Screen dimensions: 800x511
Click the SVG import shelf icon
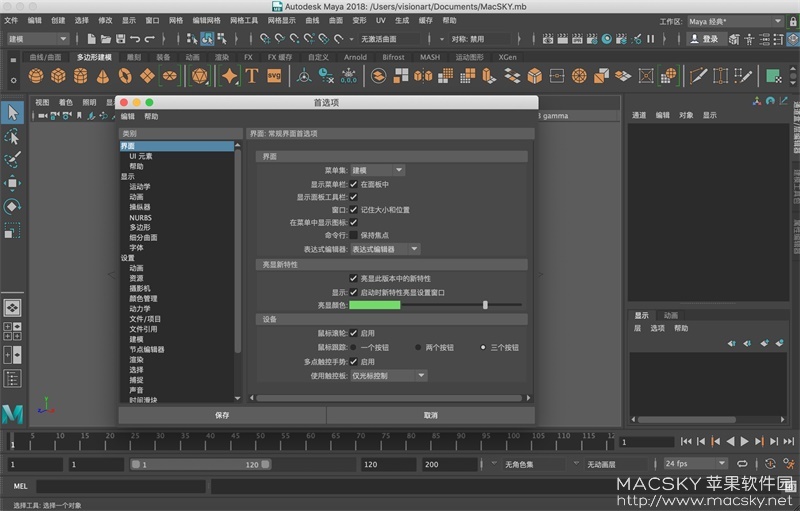click(274, 76)
